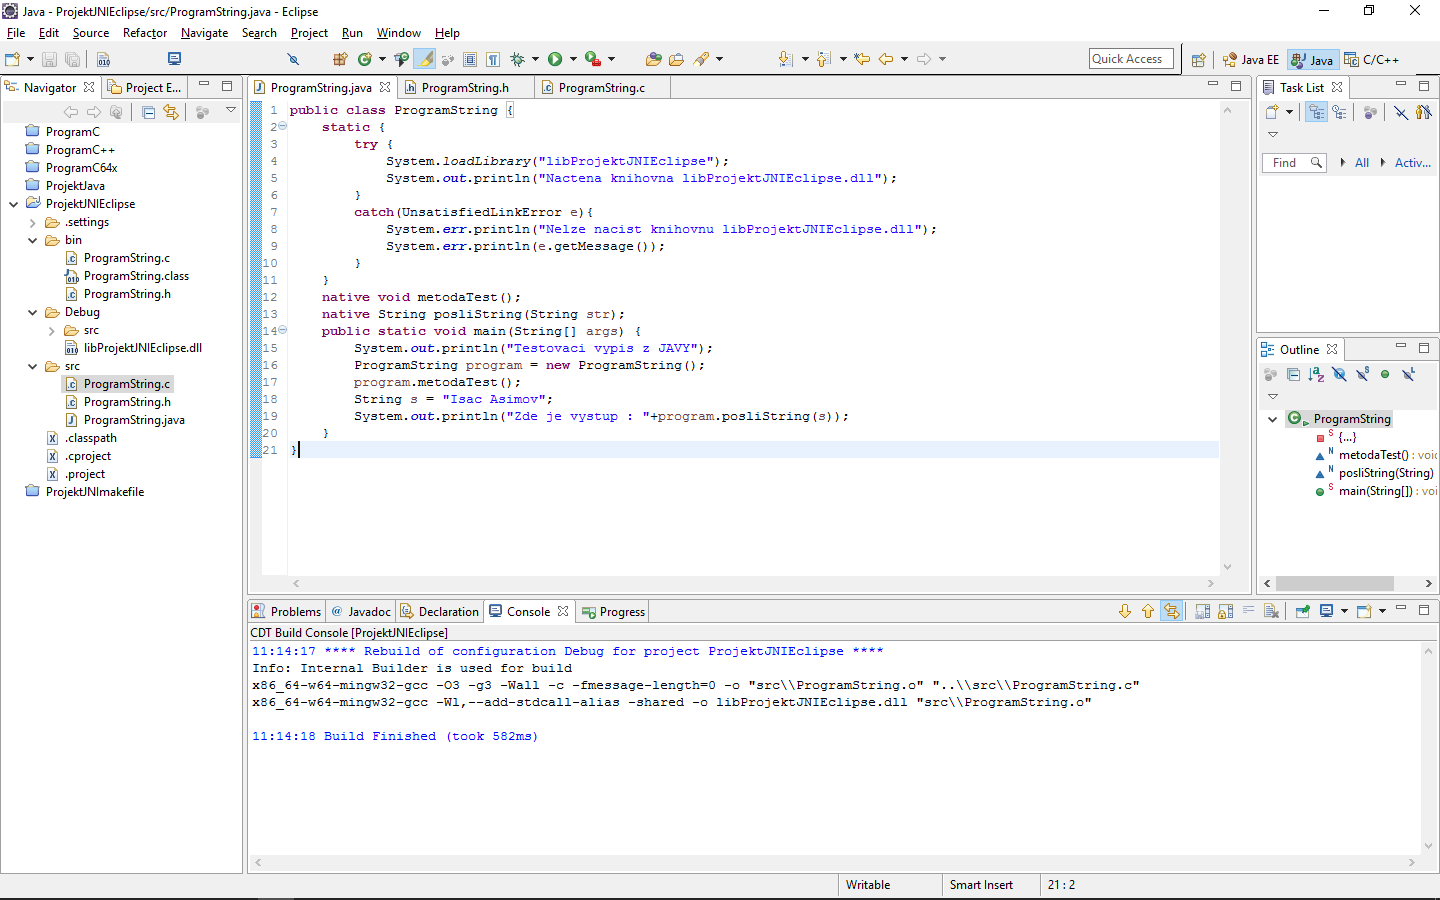Screen dimensions: 1440x900
Task: Clear the Console using the Remove Launch icon
Action: [x=1270, y=611]
